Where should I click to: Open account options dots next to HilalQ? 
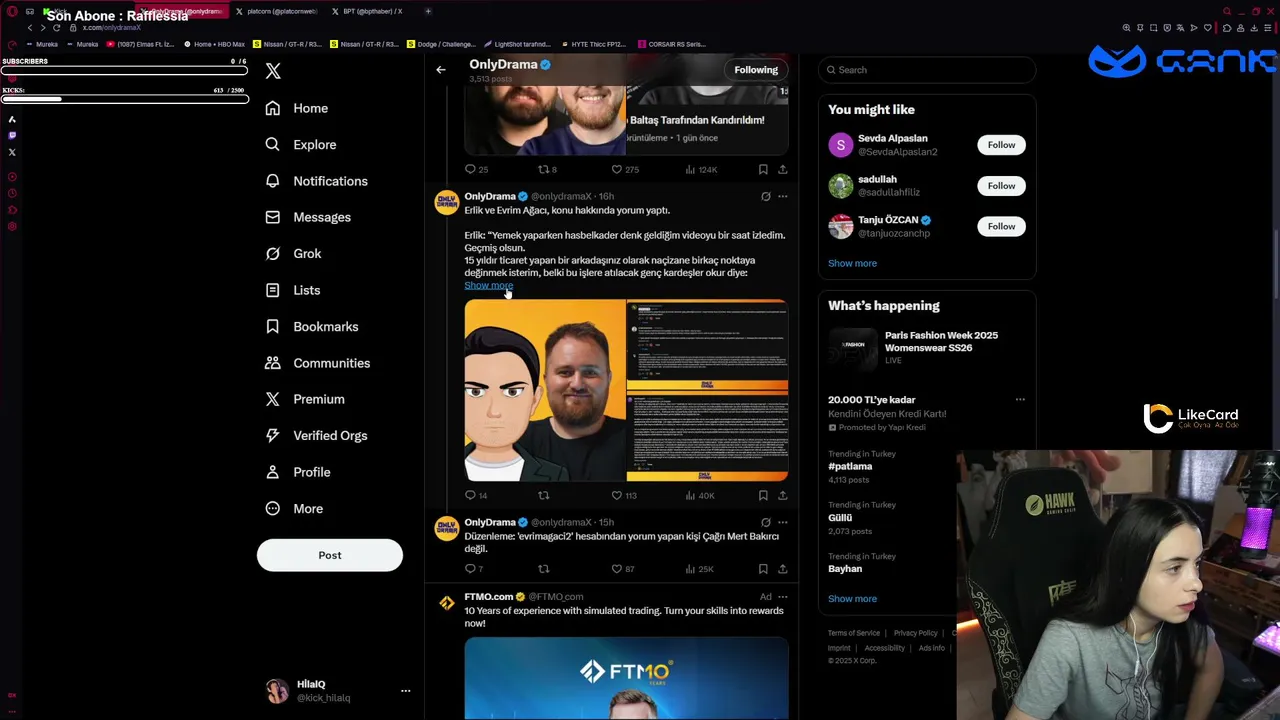[x=405, y=691]
